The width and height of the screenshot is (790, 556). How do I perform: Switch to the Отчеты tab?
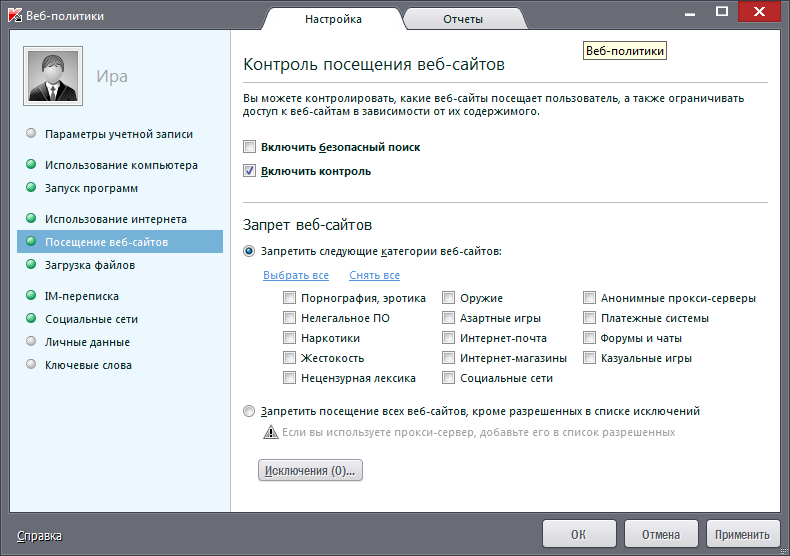(x=463, y=19)
